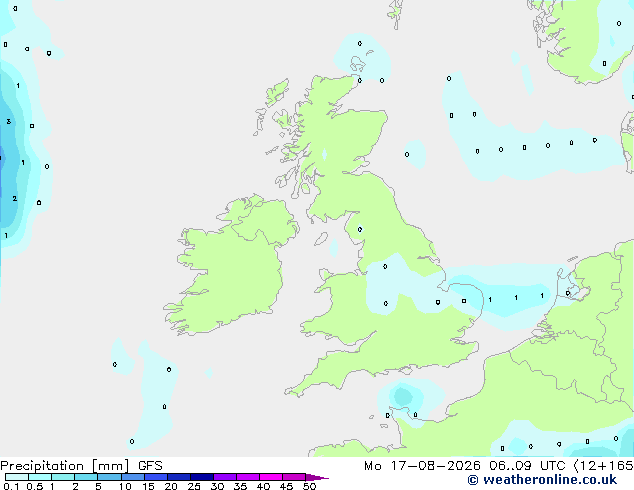
Task: Click the 'GFS' model label
Action: point(150,466)
